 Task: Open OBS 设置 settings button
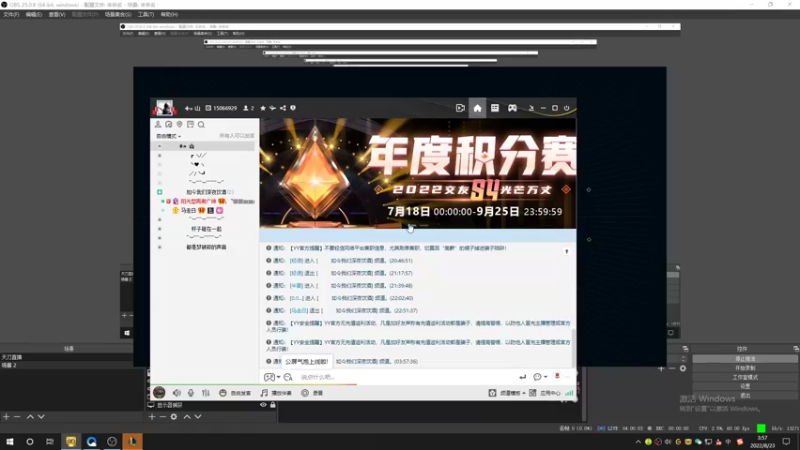pos(745,387)
